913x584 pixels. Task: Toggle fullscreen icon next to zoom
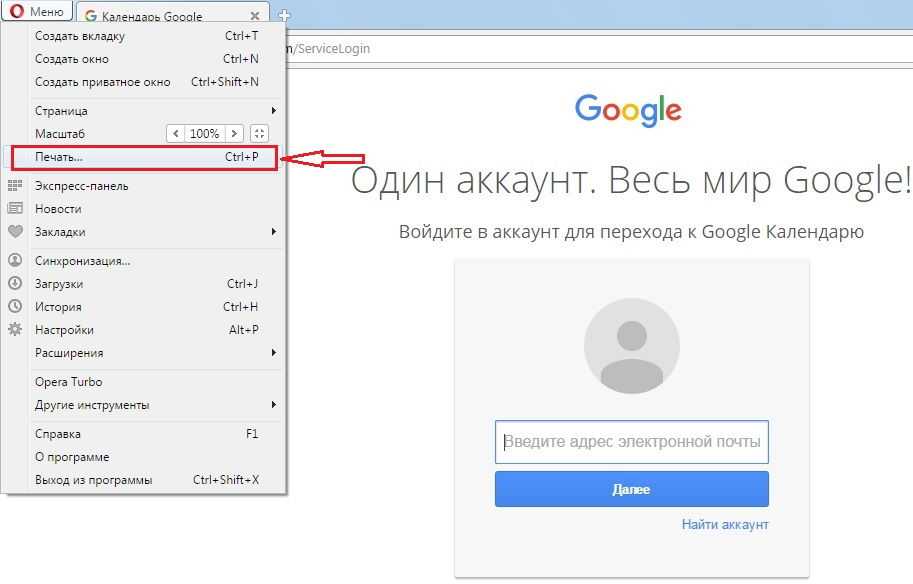pos(260,134)
